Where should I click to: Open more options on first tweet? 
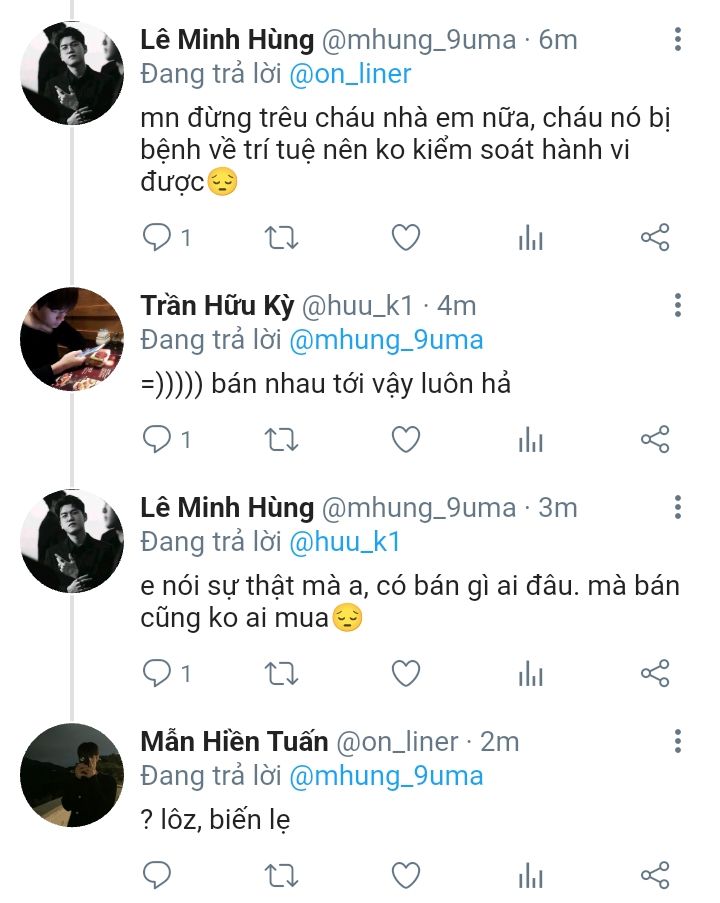pyautogui.click(x=678, y=40)
